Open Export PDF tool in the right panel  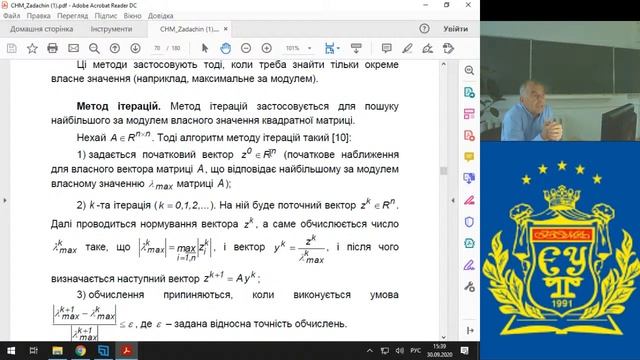(469, 92)
